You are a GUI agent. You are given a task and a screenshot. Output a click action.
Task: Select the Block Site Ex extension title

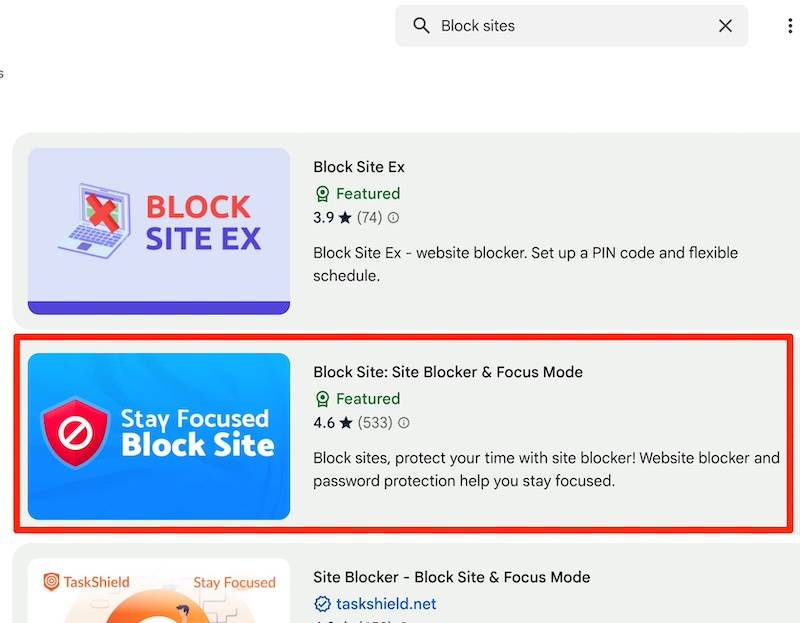[x=358, y=166]
